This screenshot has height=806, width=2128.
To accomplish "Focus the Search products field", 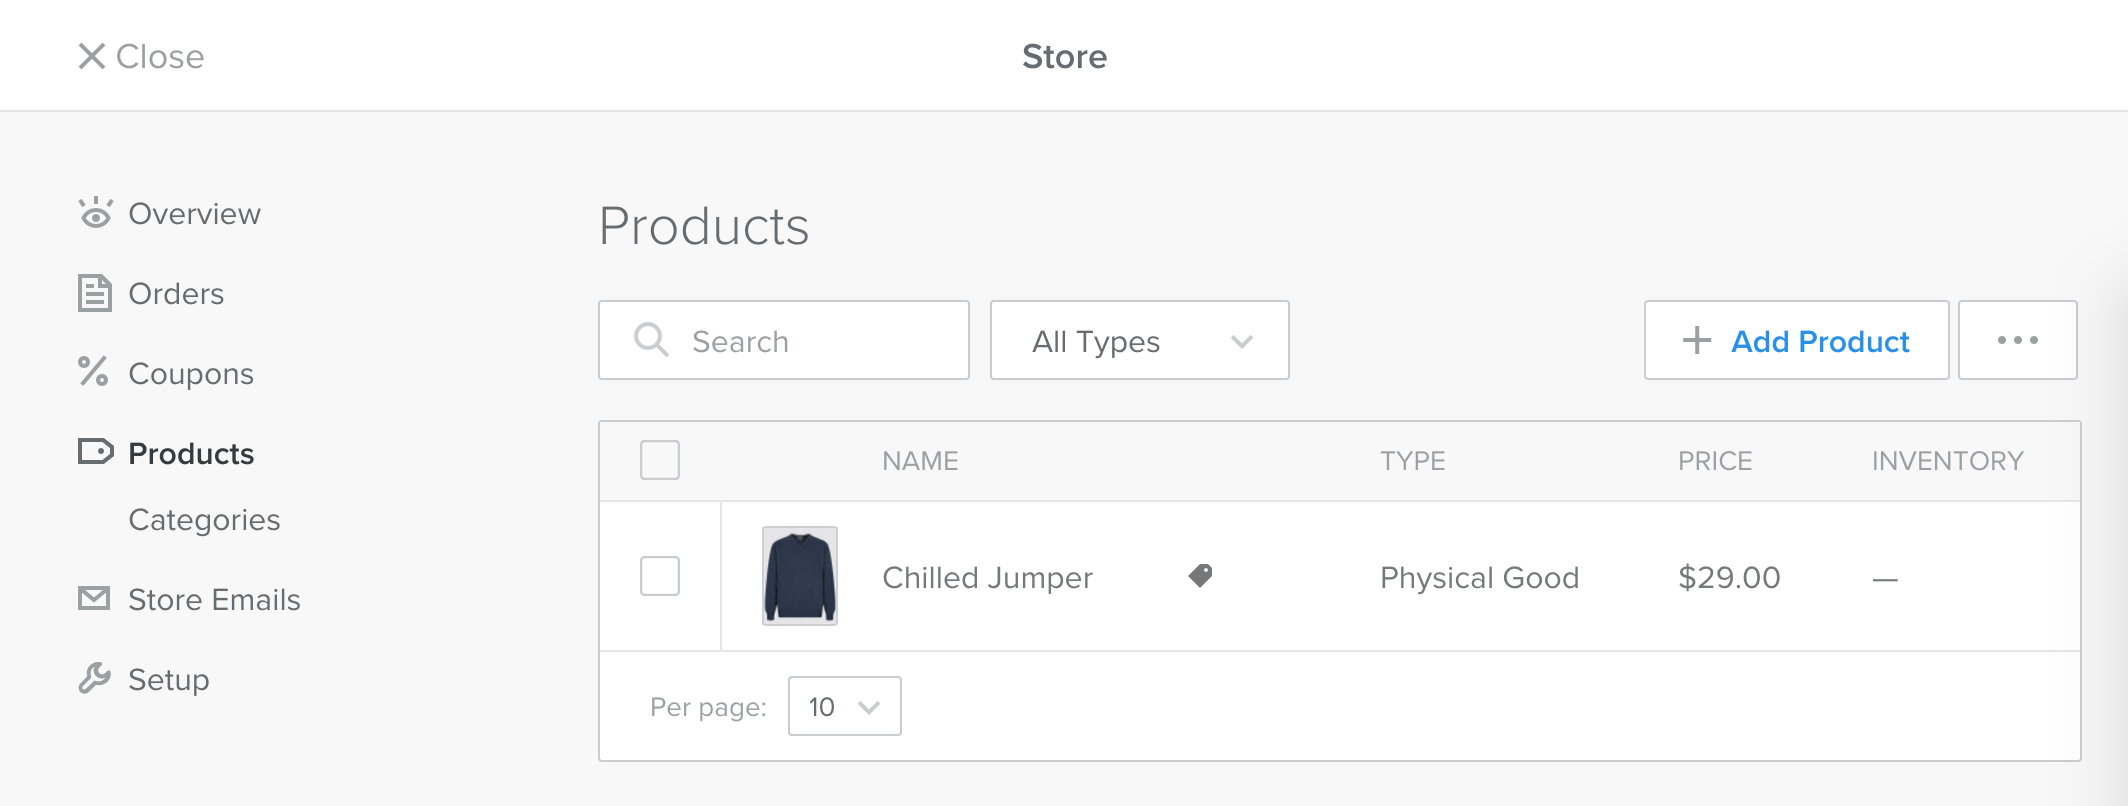I will (x=784, y=340).
